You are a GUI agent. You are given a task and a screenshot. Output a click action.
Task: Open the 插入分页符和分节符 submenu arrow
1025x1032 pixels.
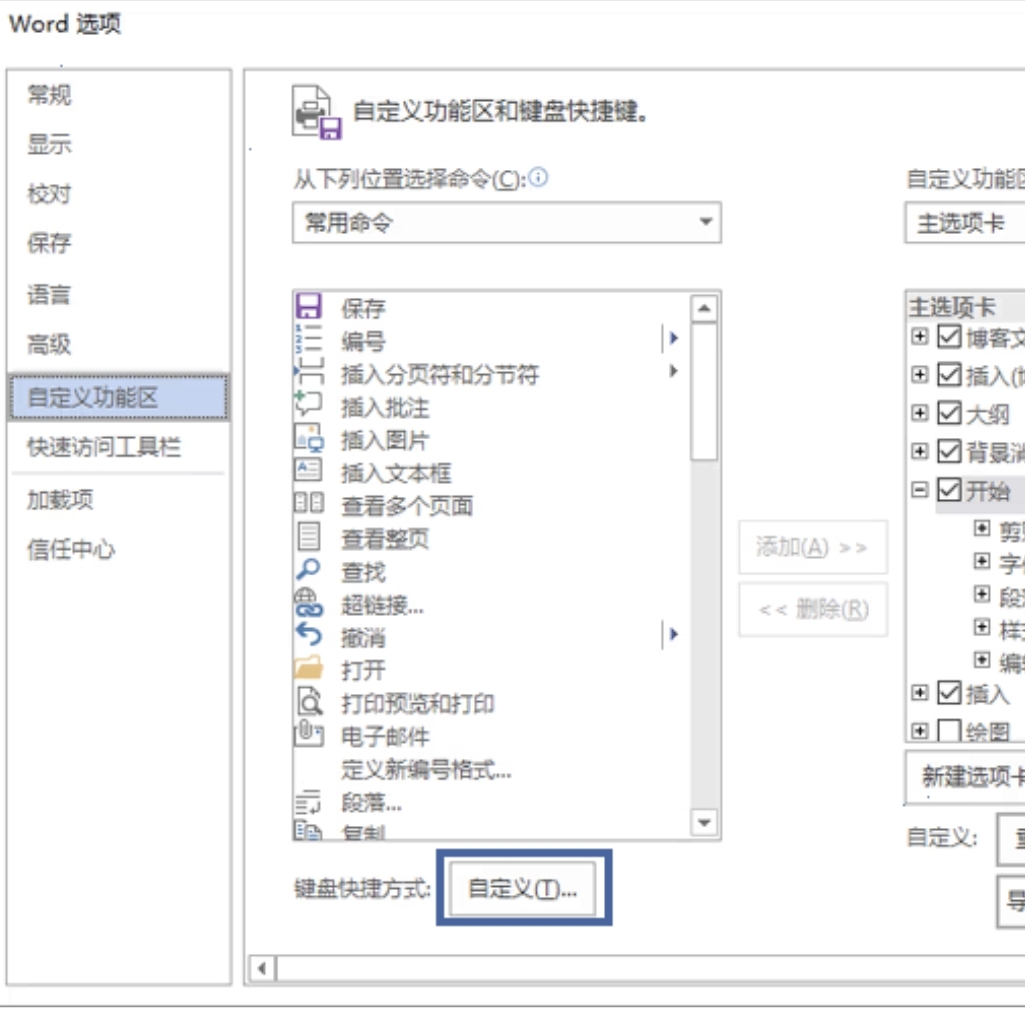[x=673, y=371]
